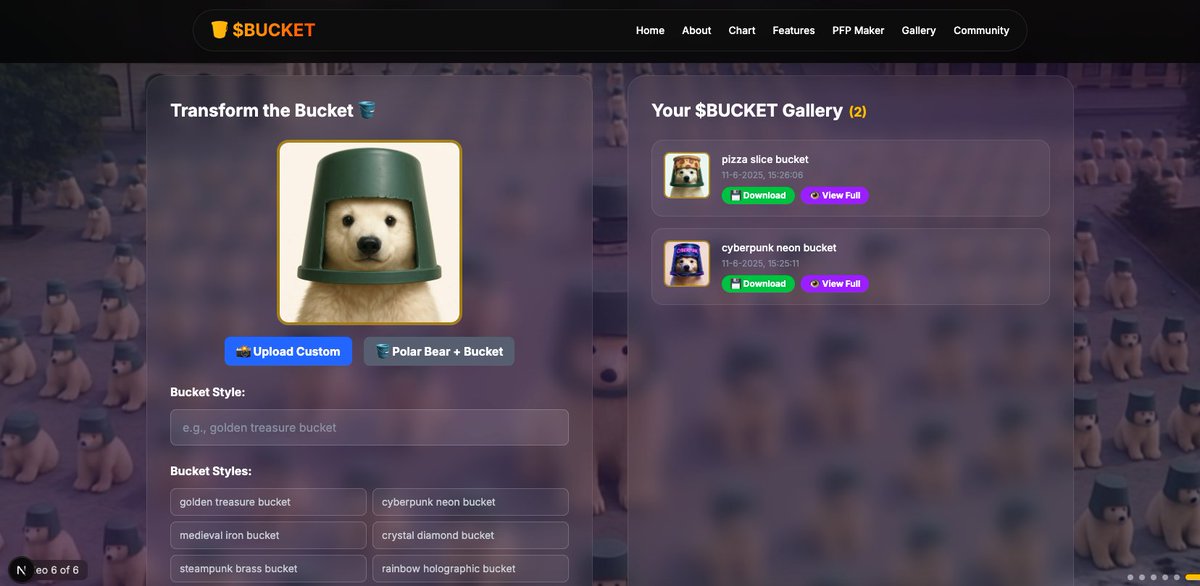Open the Chart nav link
This screenshot has width=1200, height=586.
742,30
